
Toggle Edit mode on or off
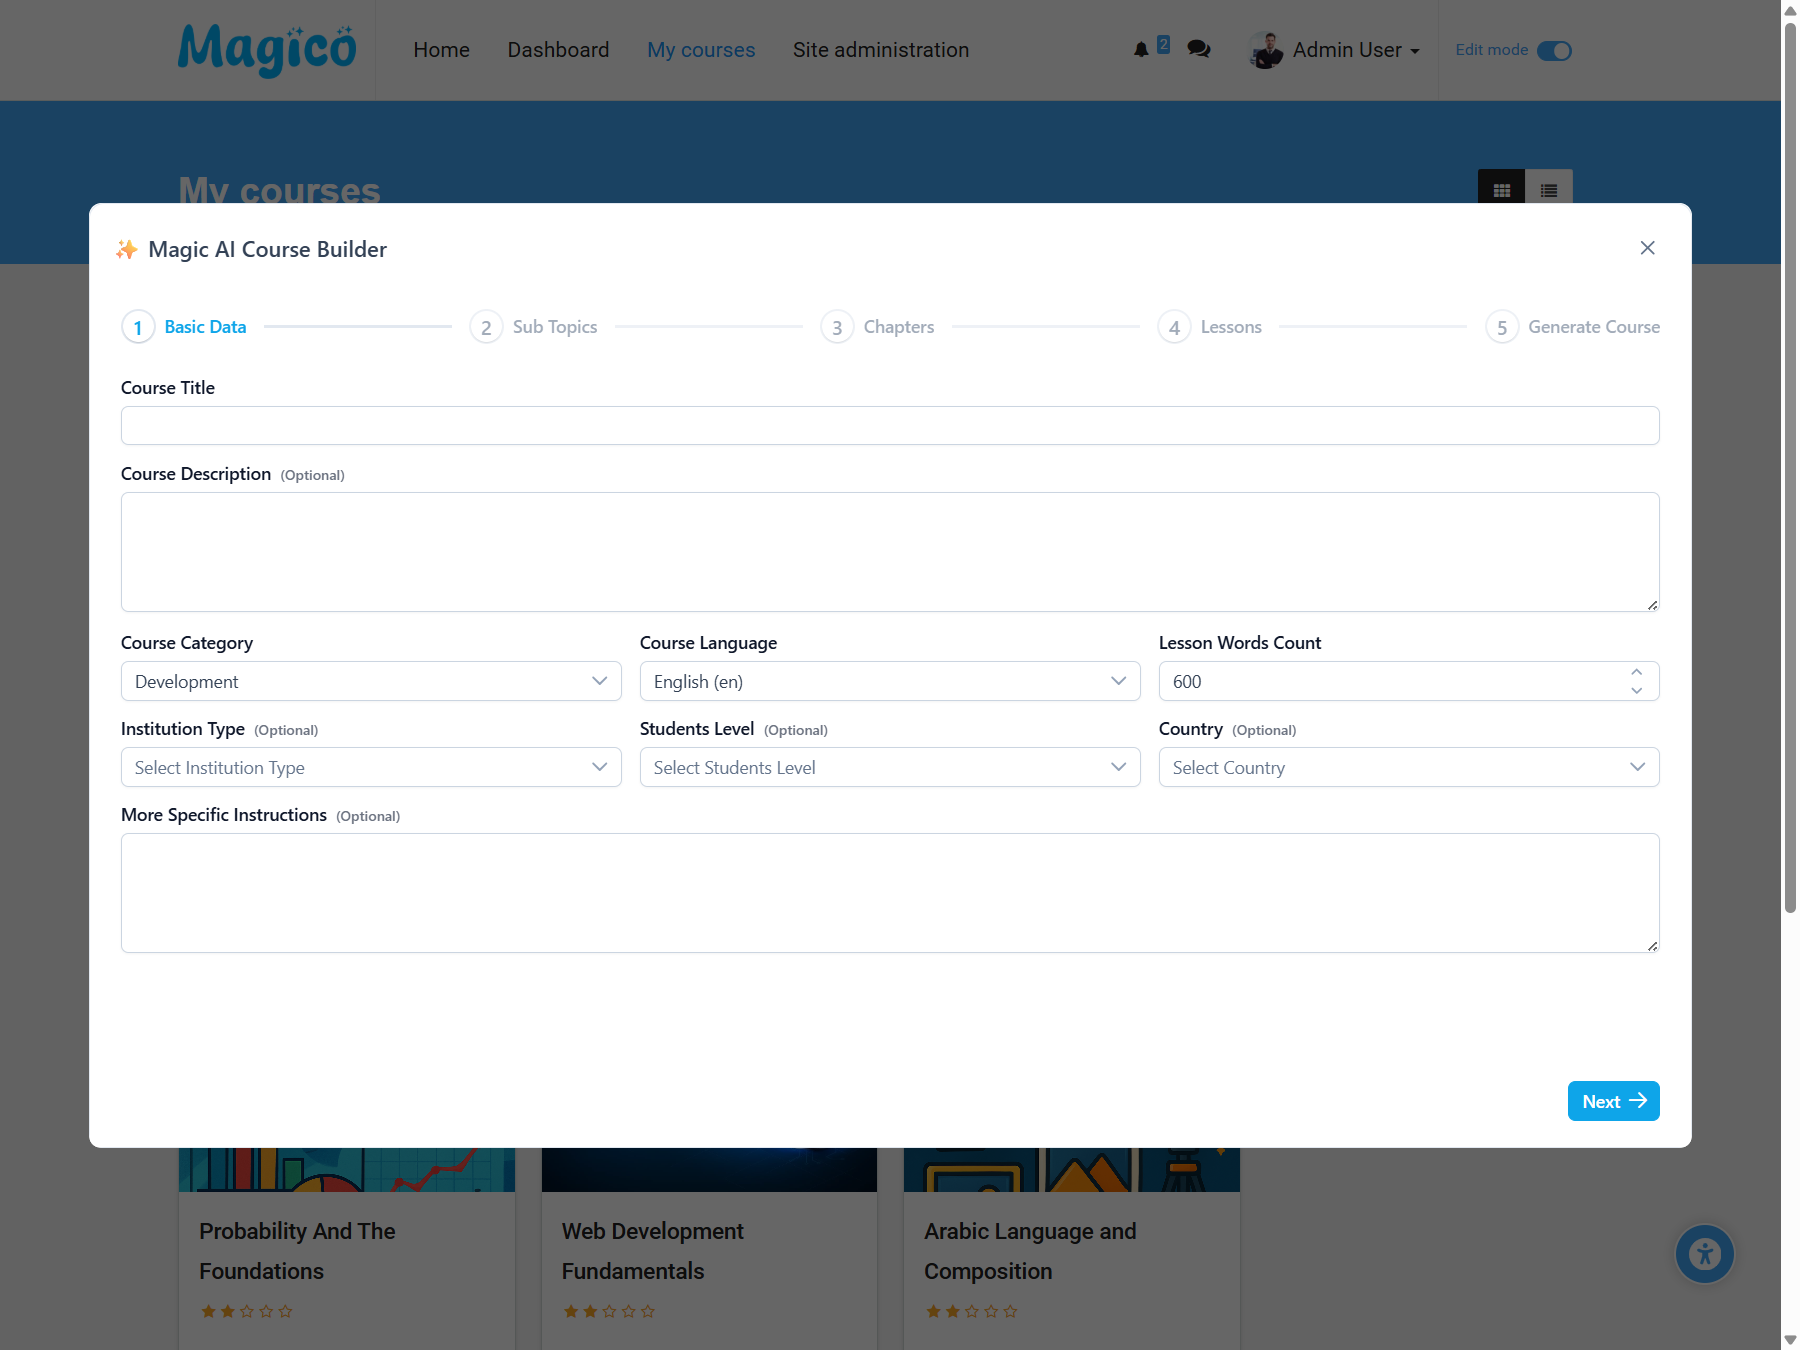1552,50
